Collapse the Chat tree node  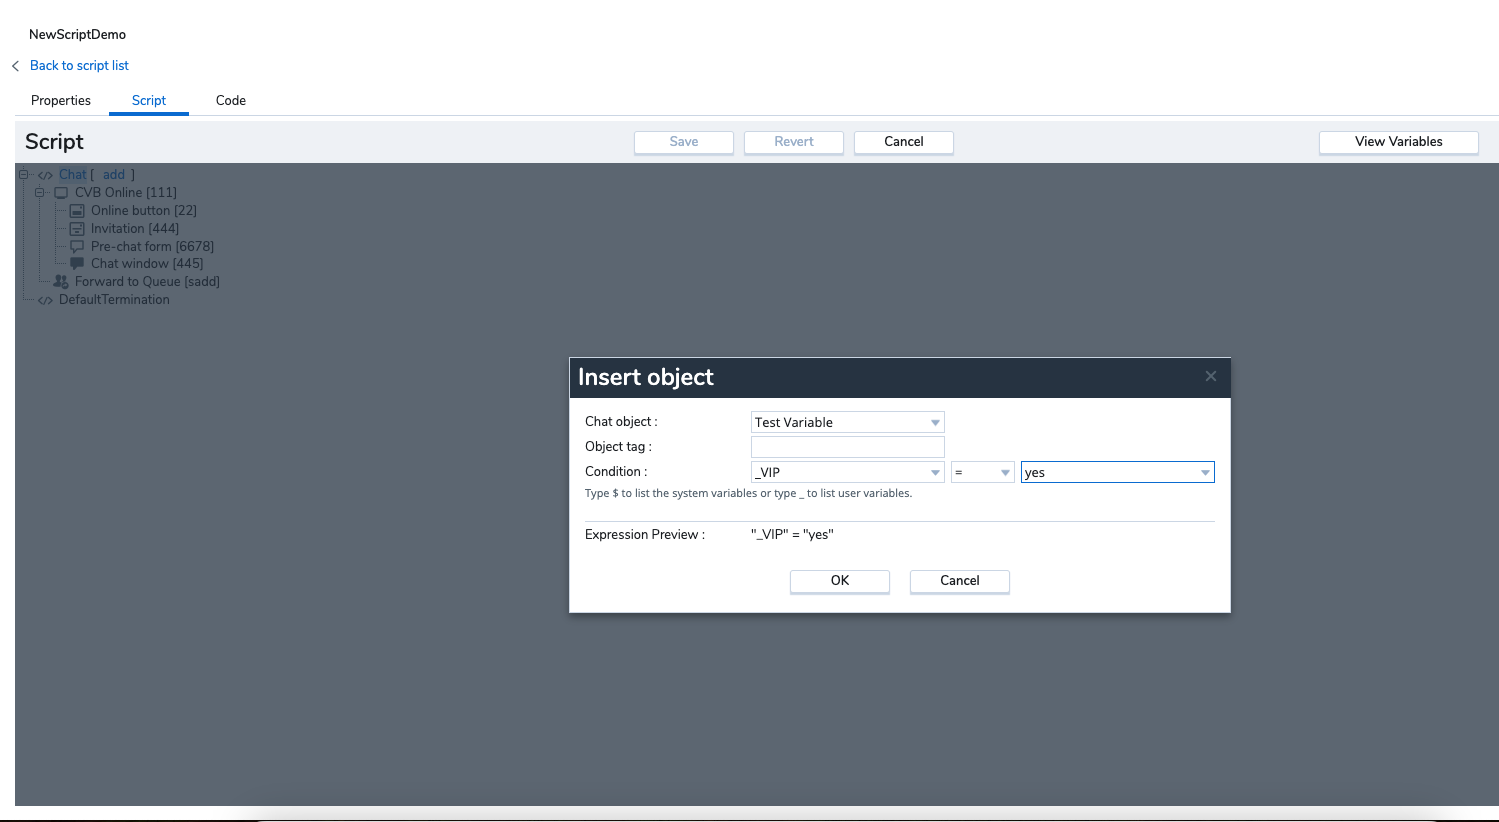coord(24,174)
